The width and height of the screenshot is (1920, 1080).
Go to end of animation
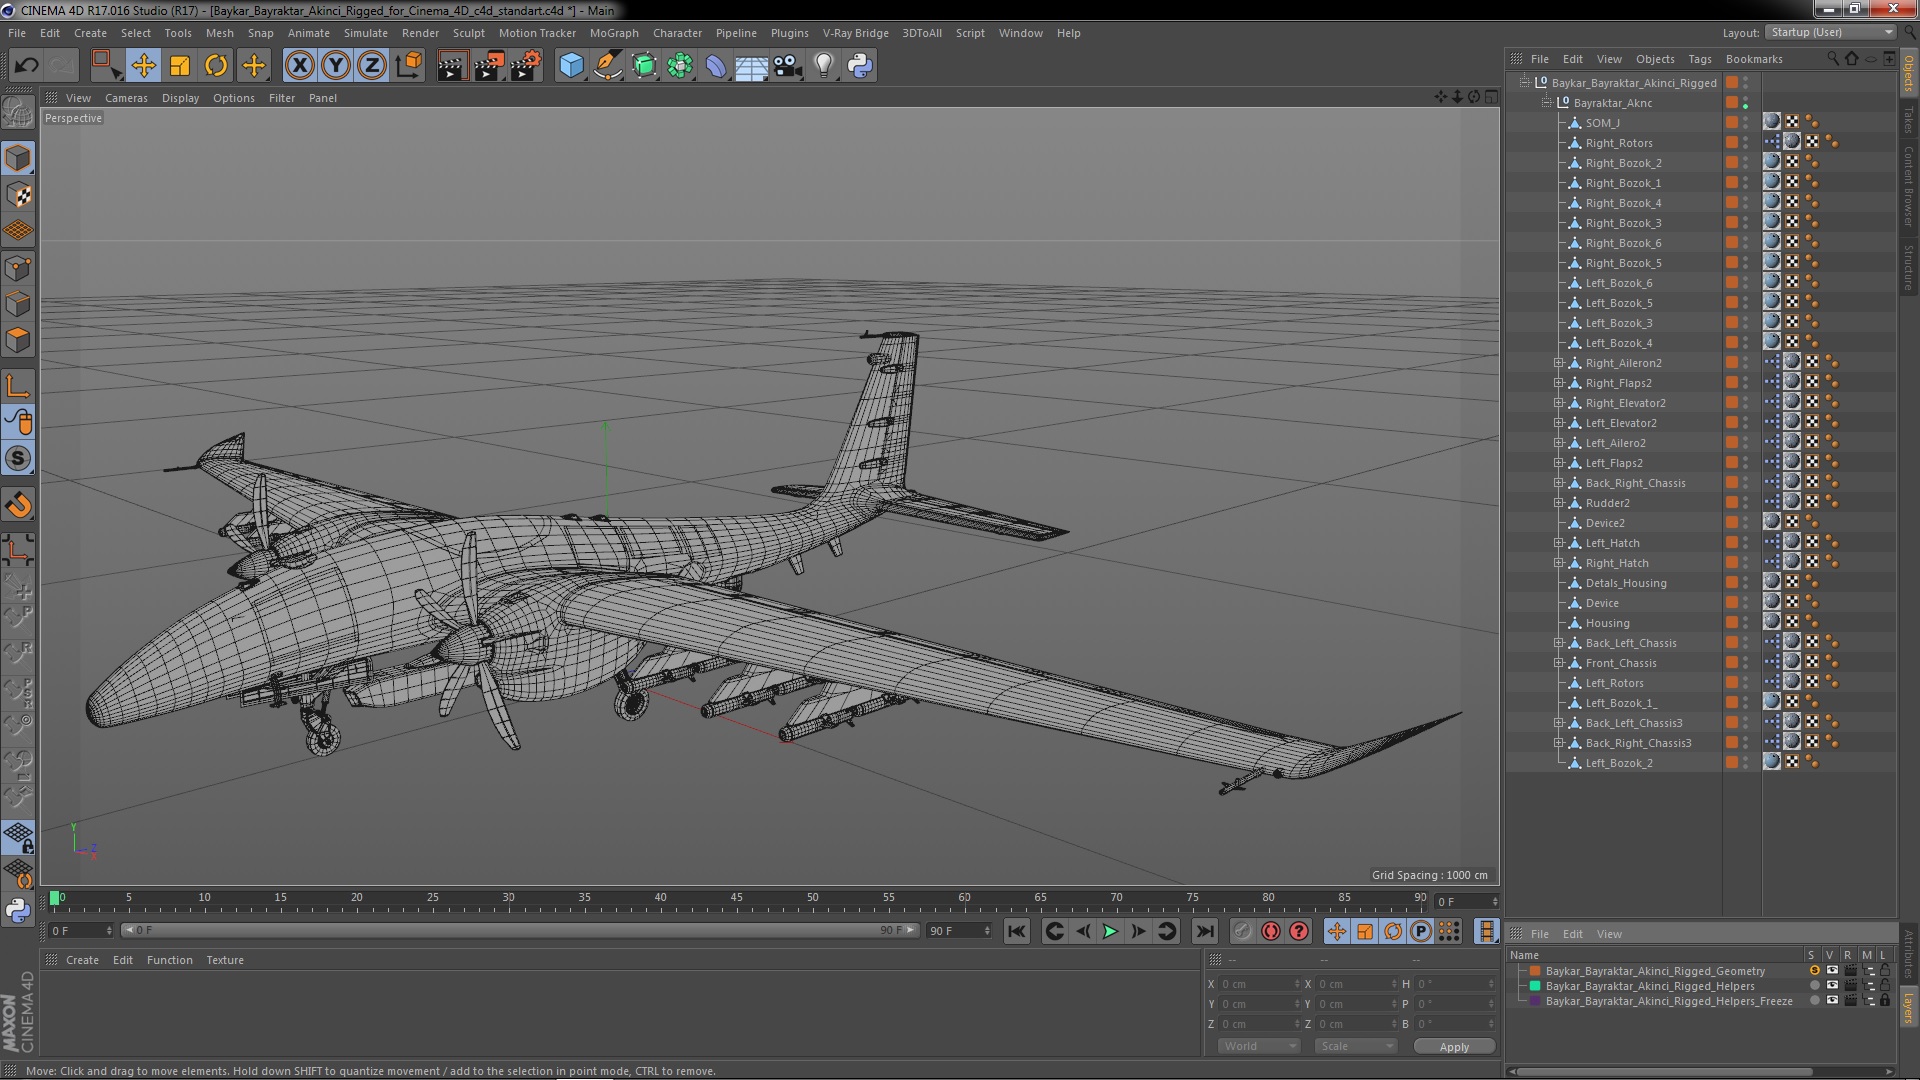[x=1205, y=931]
